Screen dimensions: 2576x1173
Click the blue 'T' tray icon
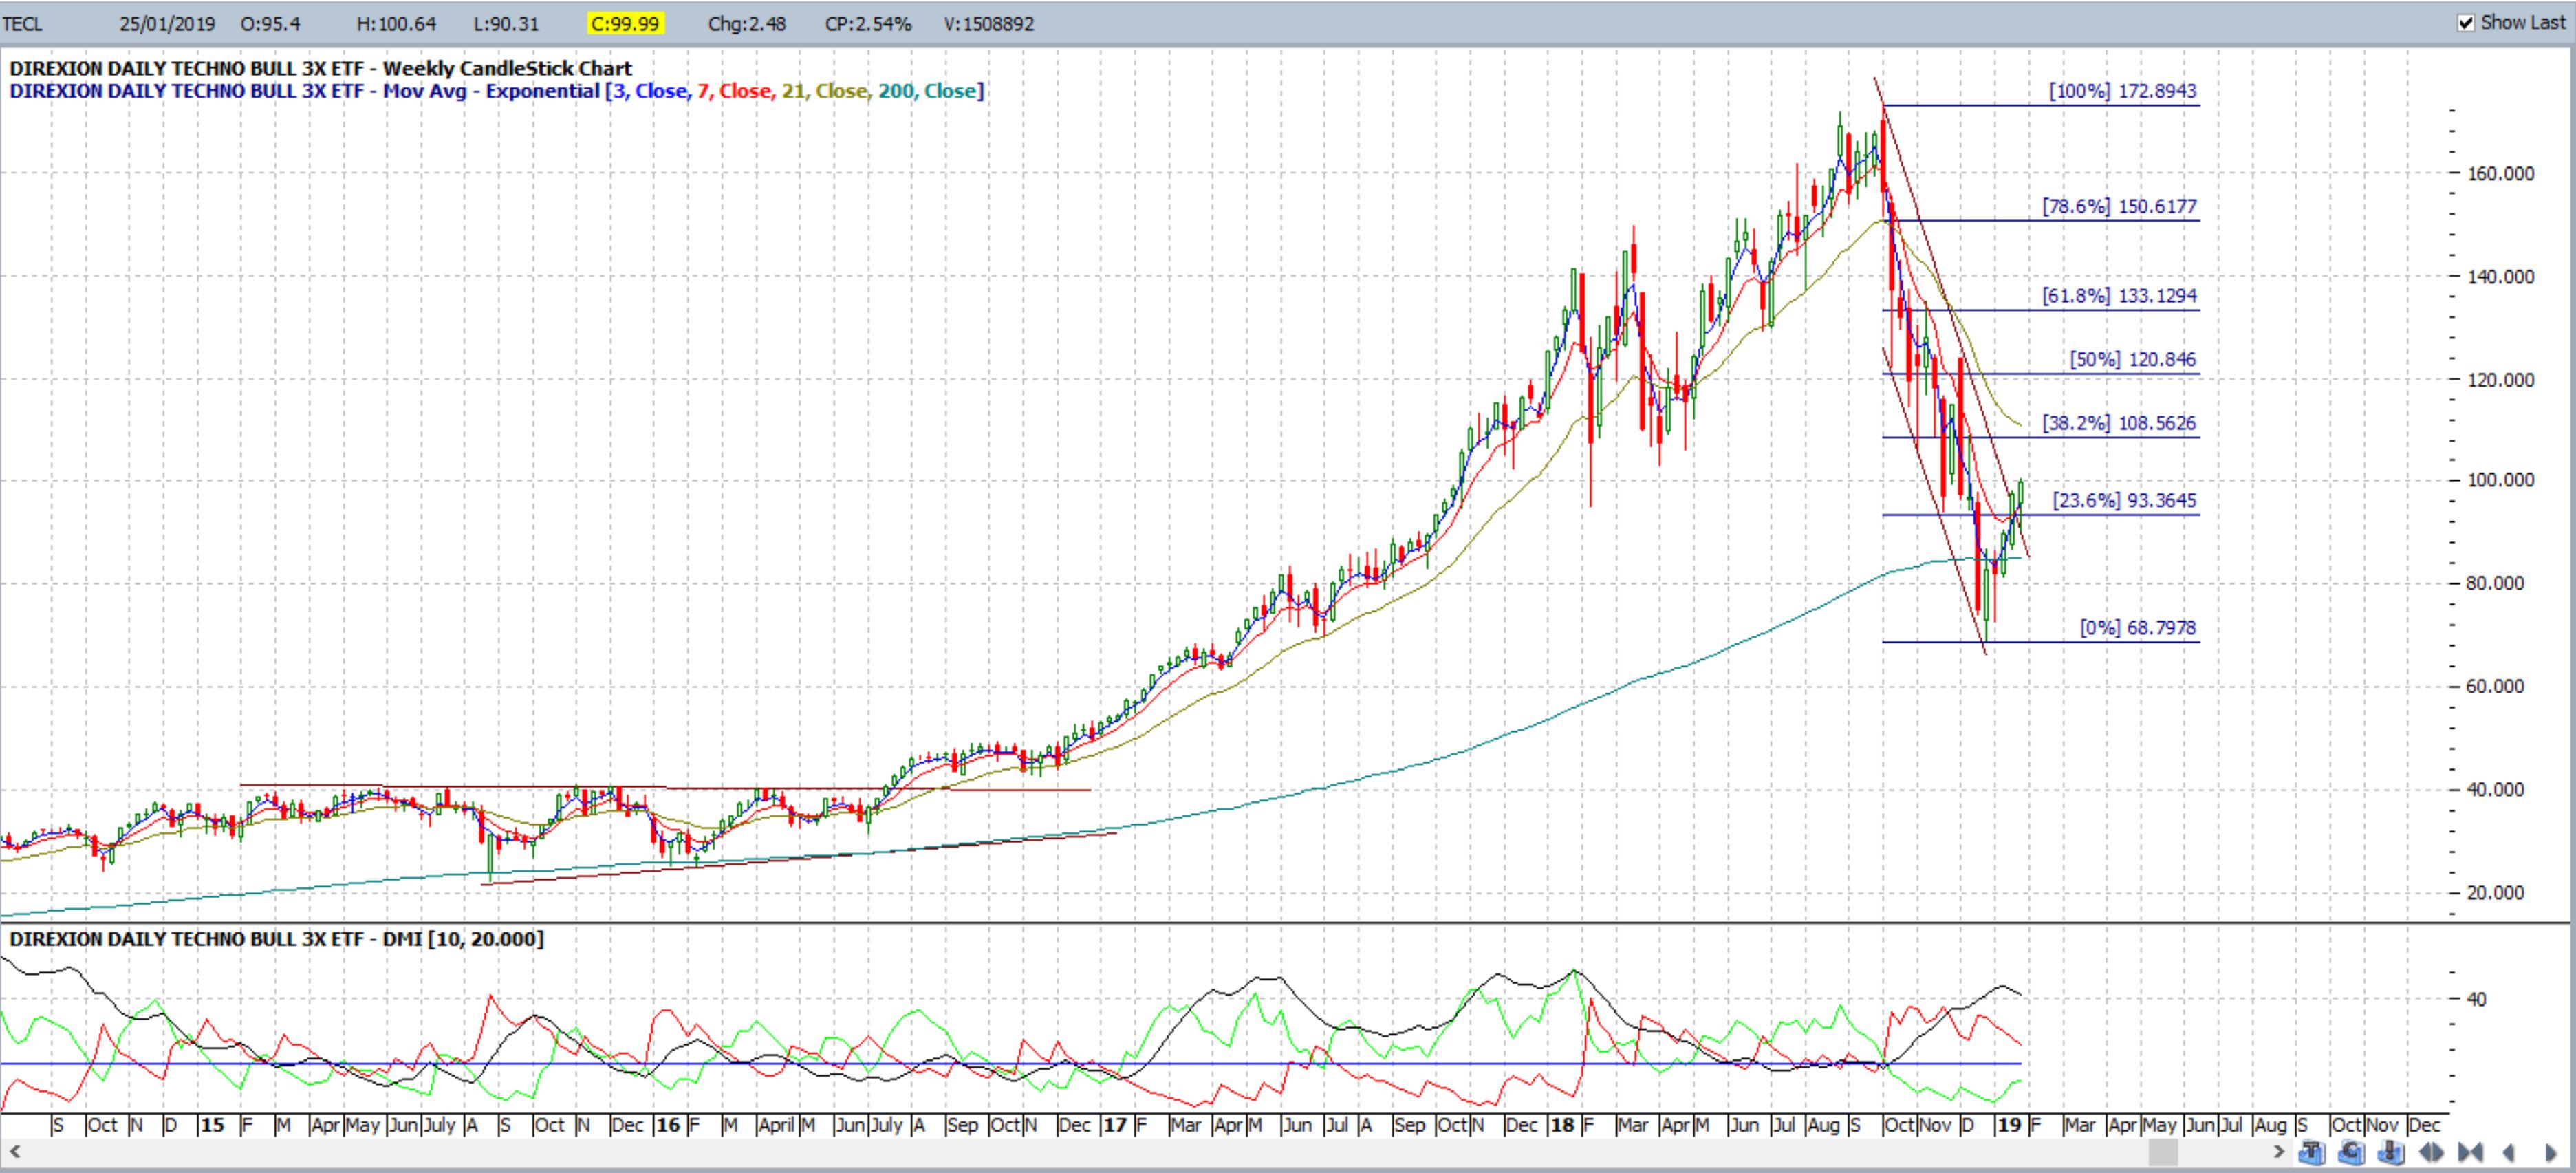(x=2312, y=1152)
